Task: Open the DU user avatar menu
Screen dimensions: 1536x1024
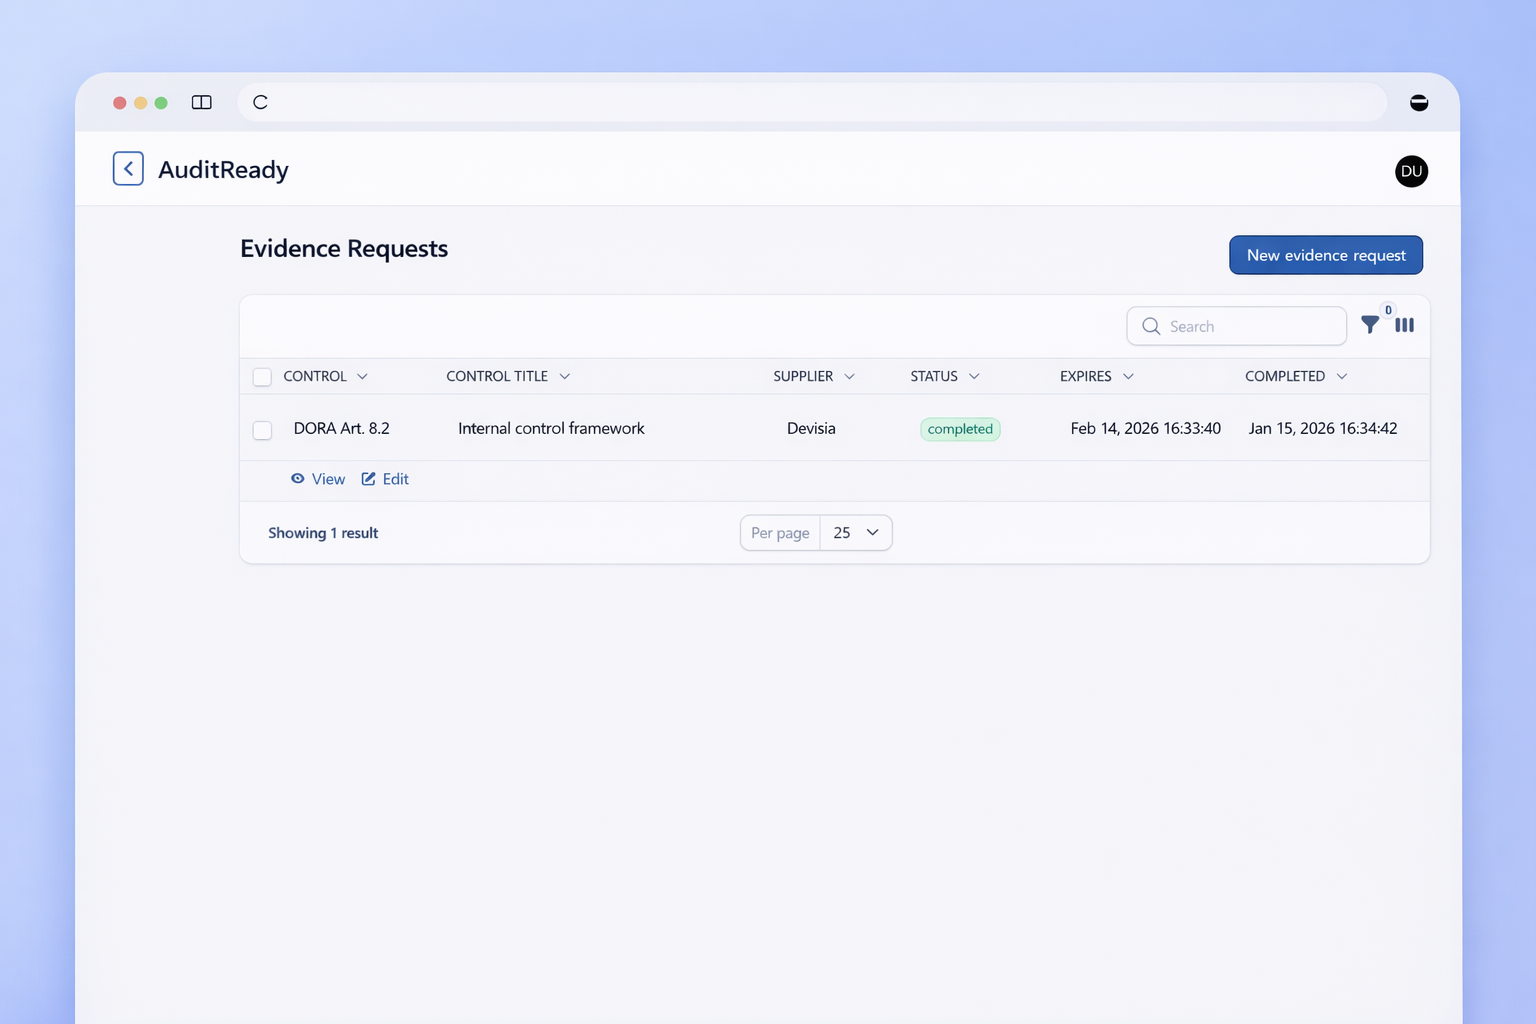Action: (x=1410, y=171)
